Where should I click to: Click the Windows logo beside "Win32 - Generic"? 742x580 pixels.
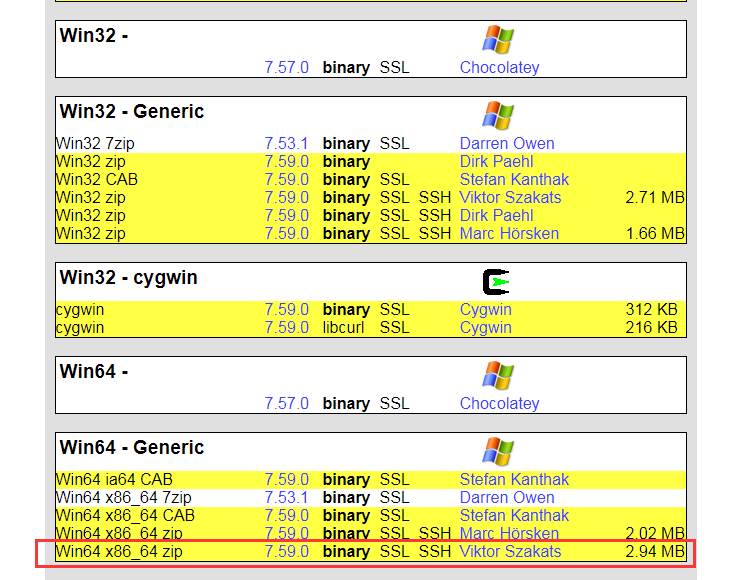497,115
